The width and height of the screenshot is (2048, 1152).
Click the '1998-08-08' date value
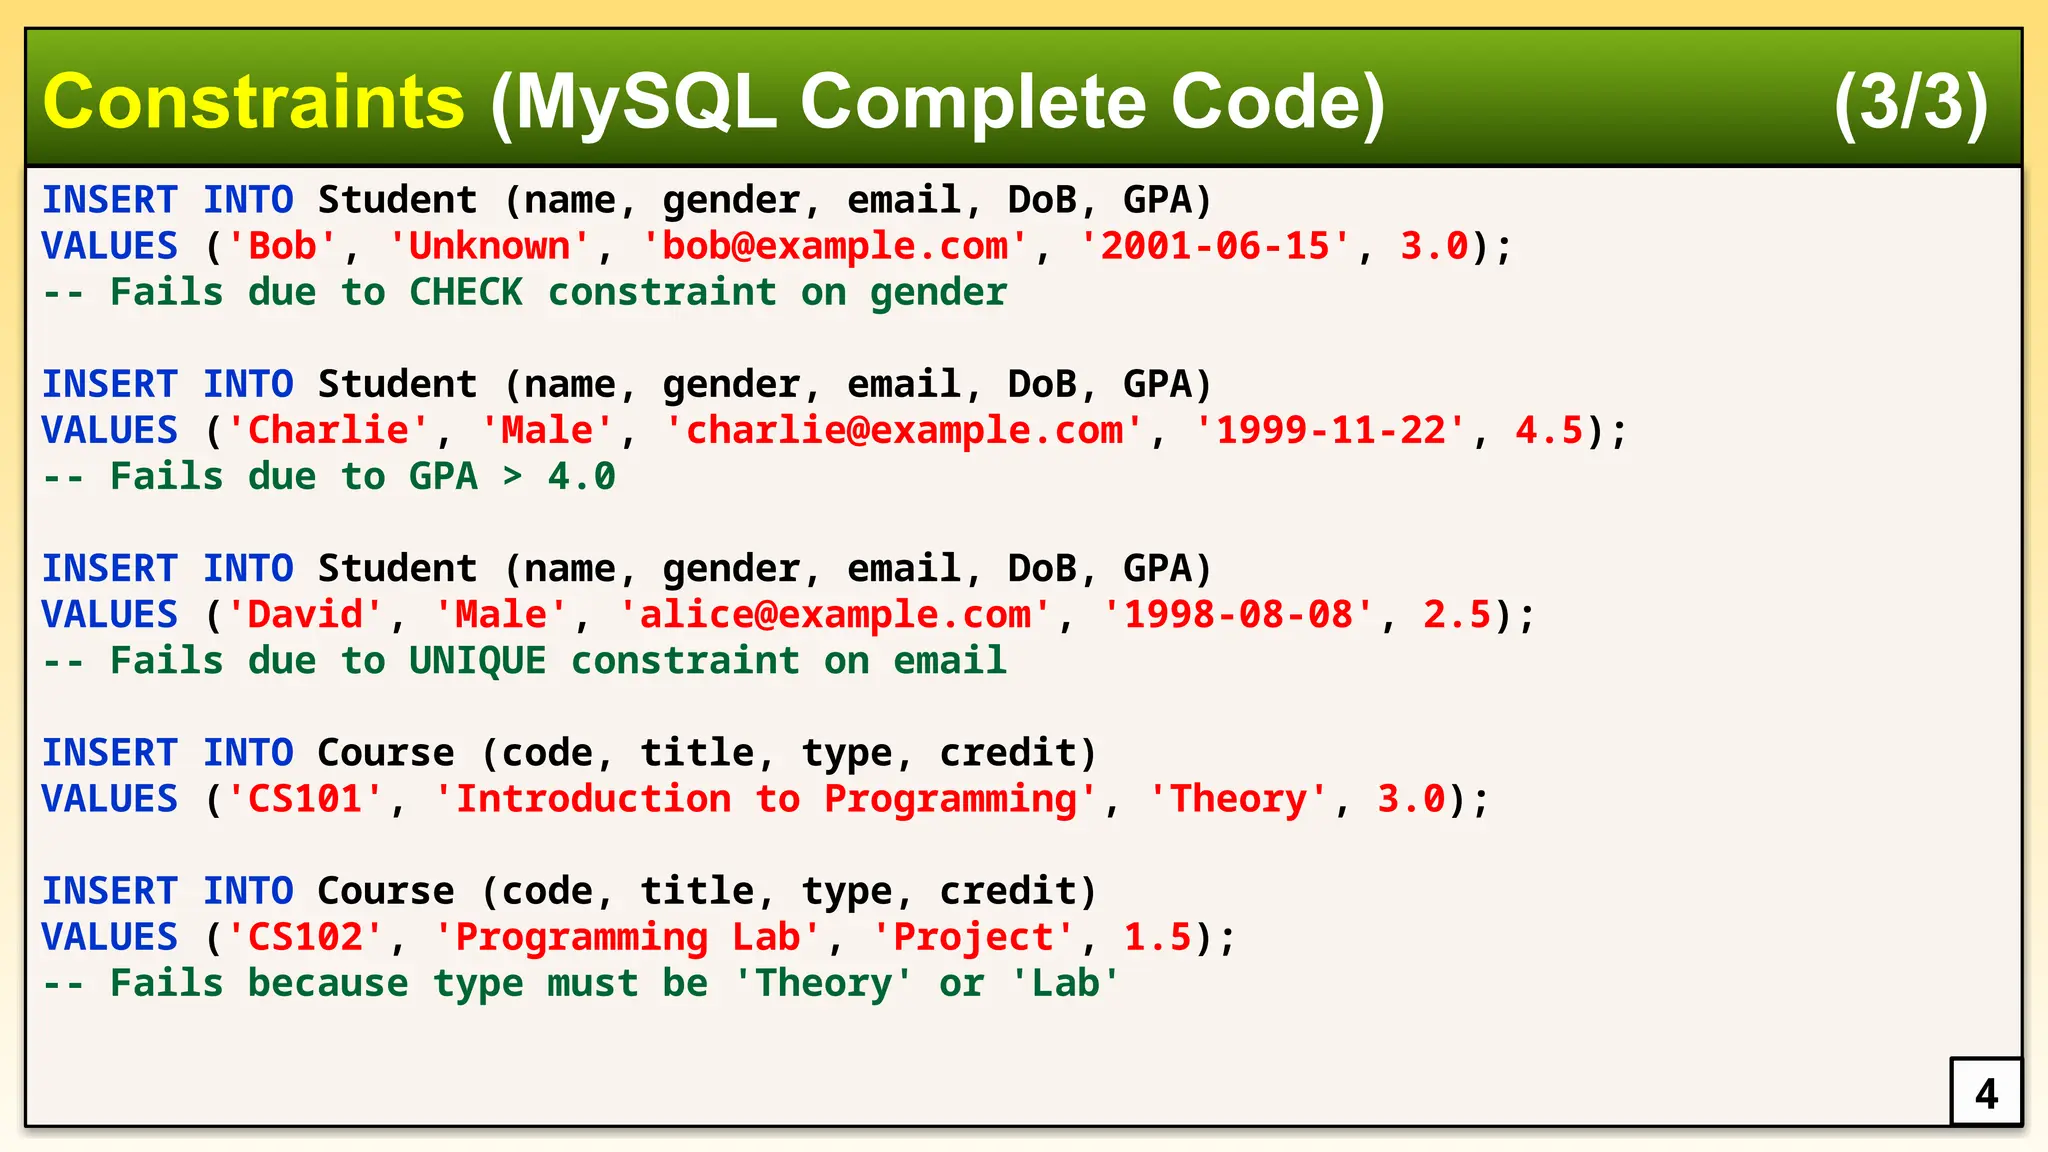pos(1238,614)
